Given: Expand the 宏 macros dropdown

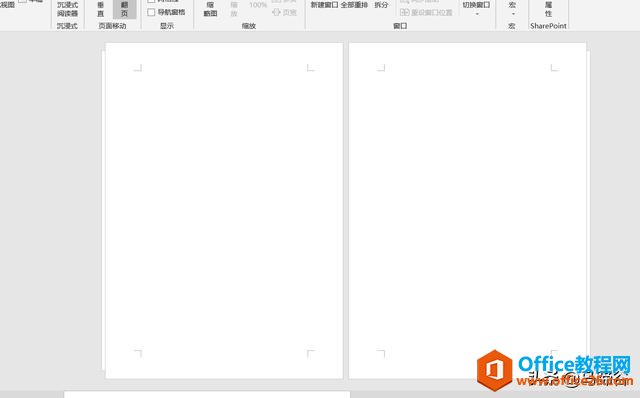Looking at the screenshot, I should point(512,8).
